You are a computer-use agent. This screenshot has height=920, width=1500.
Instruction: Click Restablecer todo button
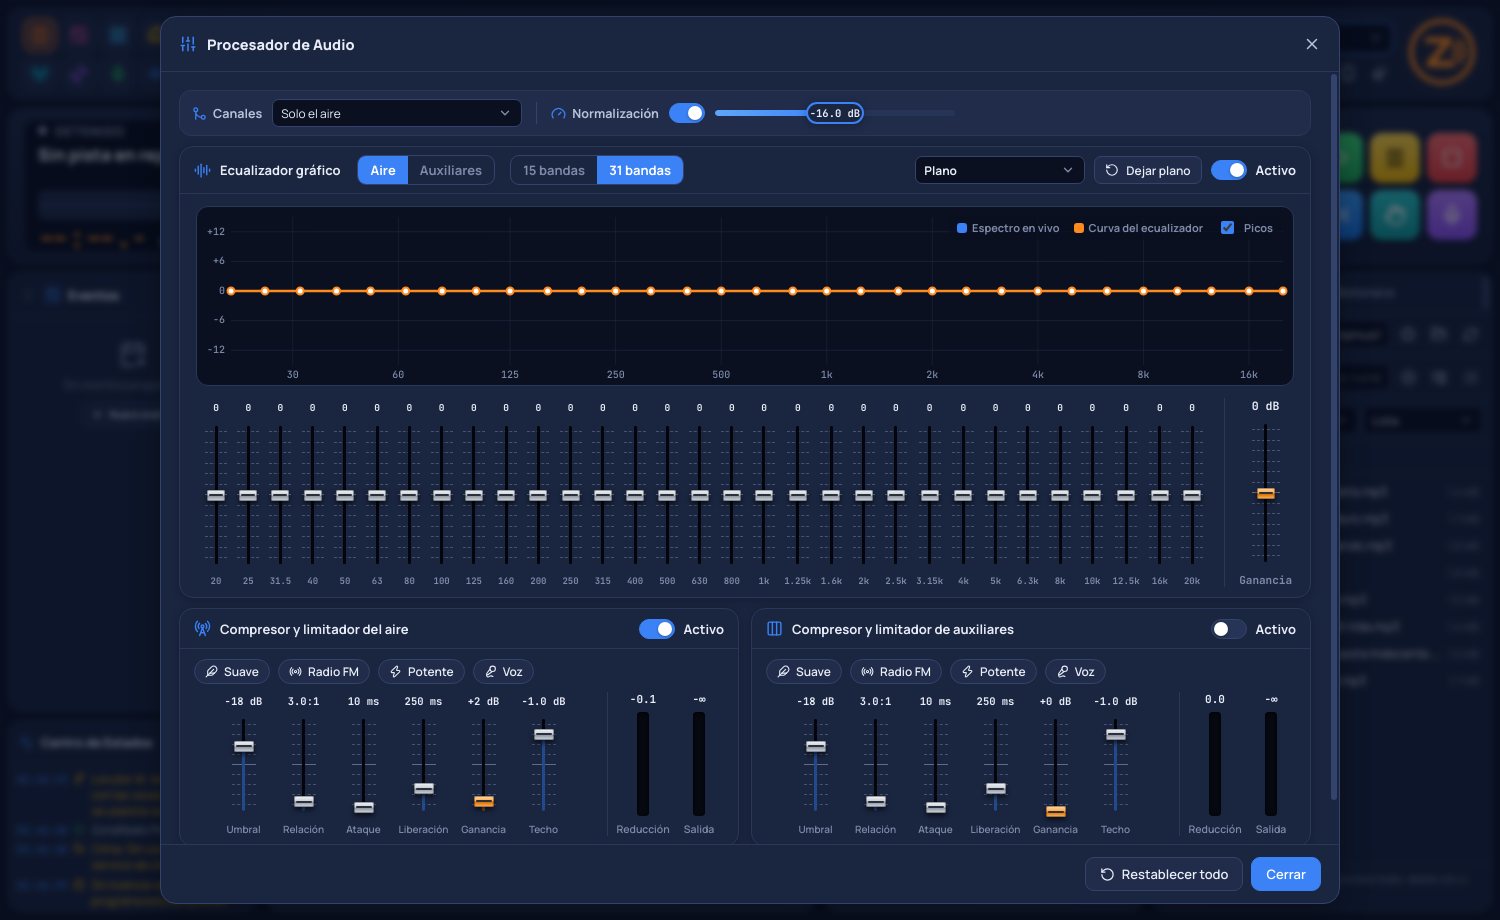1164,874
